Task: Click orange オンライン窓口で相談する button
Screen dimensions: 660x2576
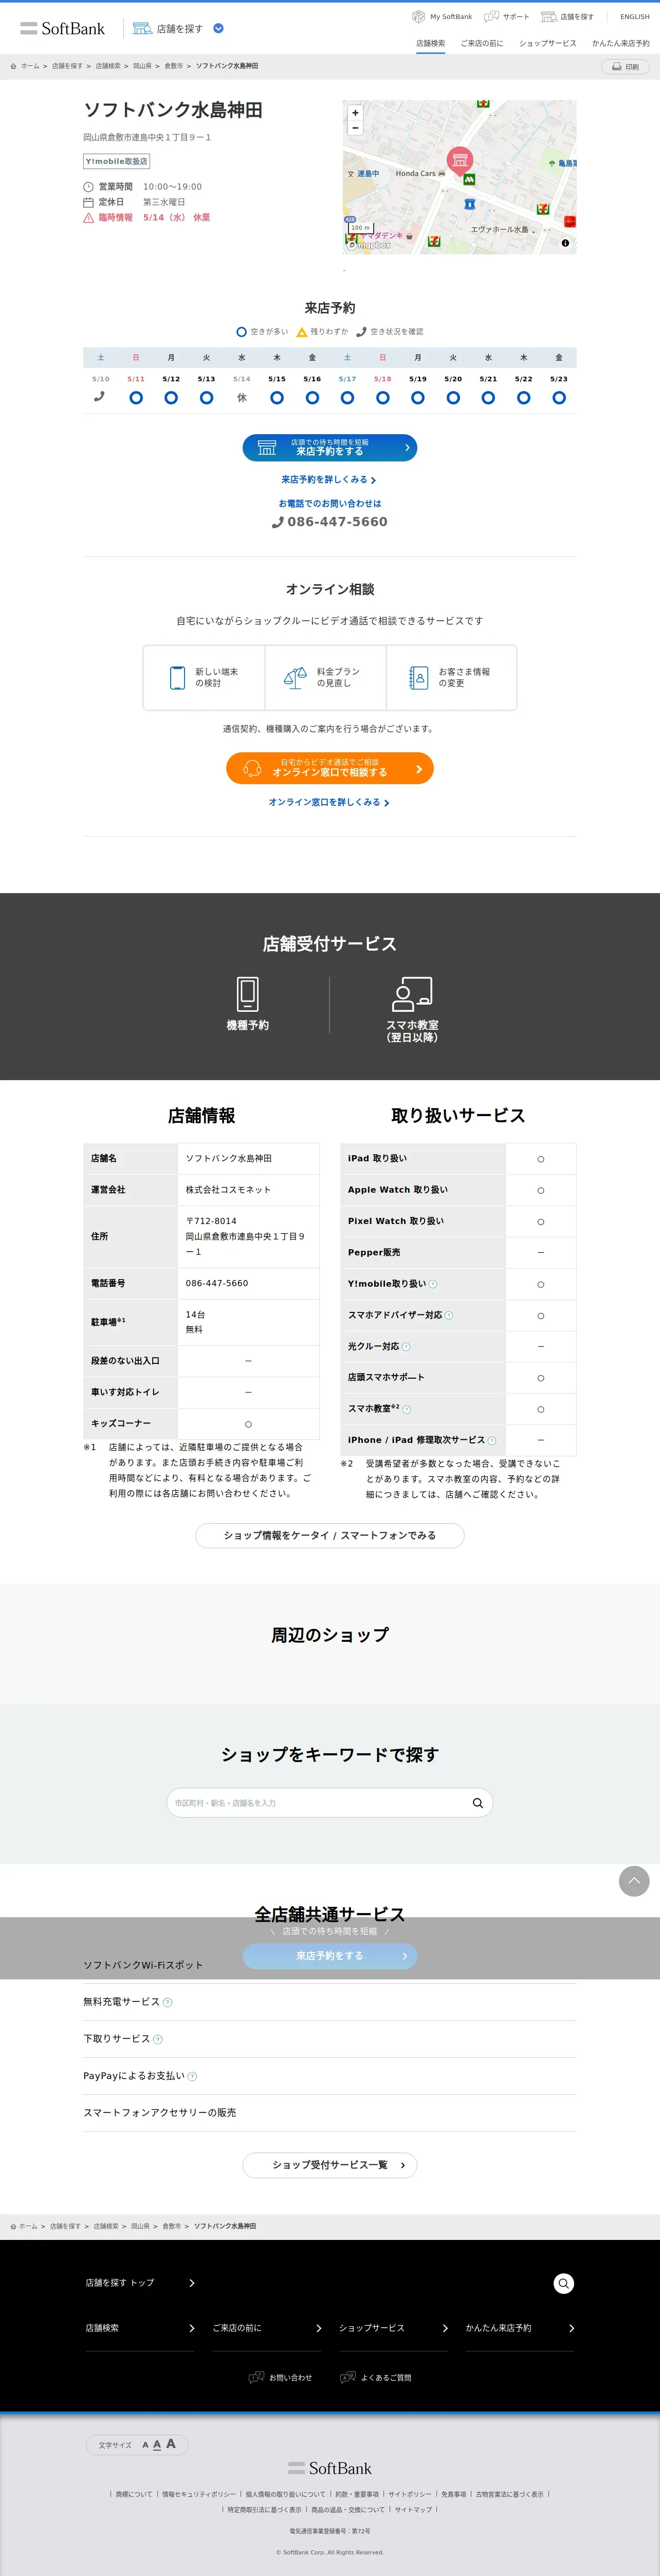Action: [330, 768]
